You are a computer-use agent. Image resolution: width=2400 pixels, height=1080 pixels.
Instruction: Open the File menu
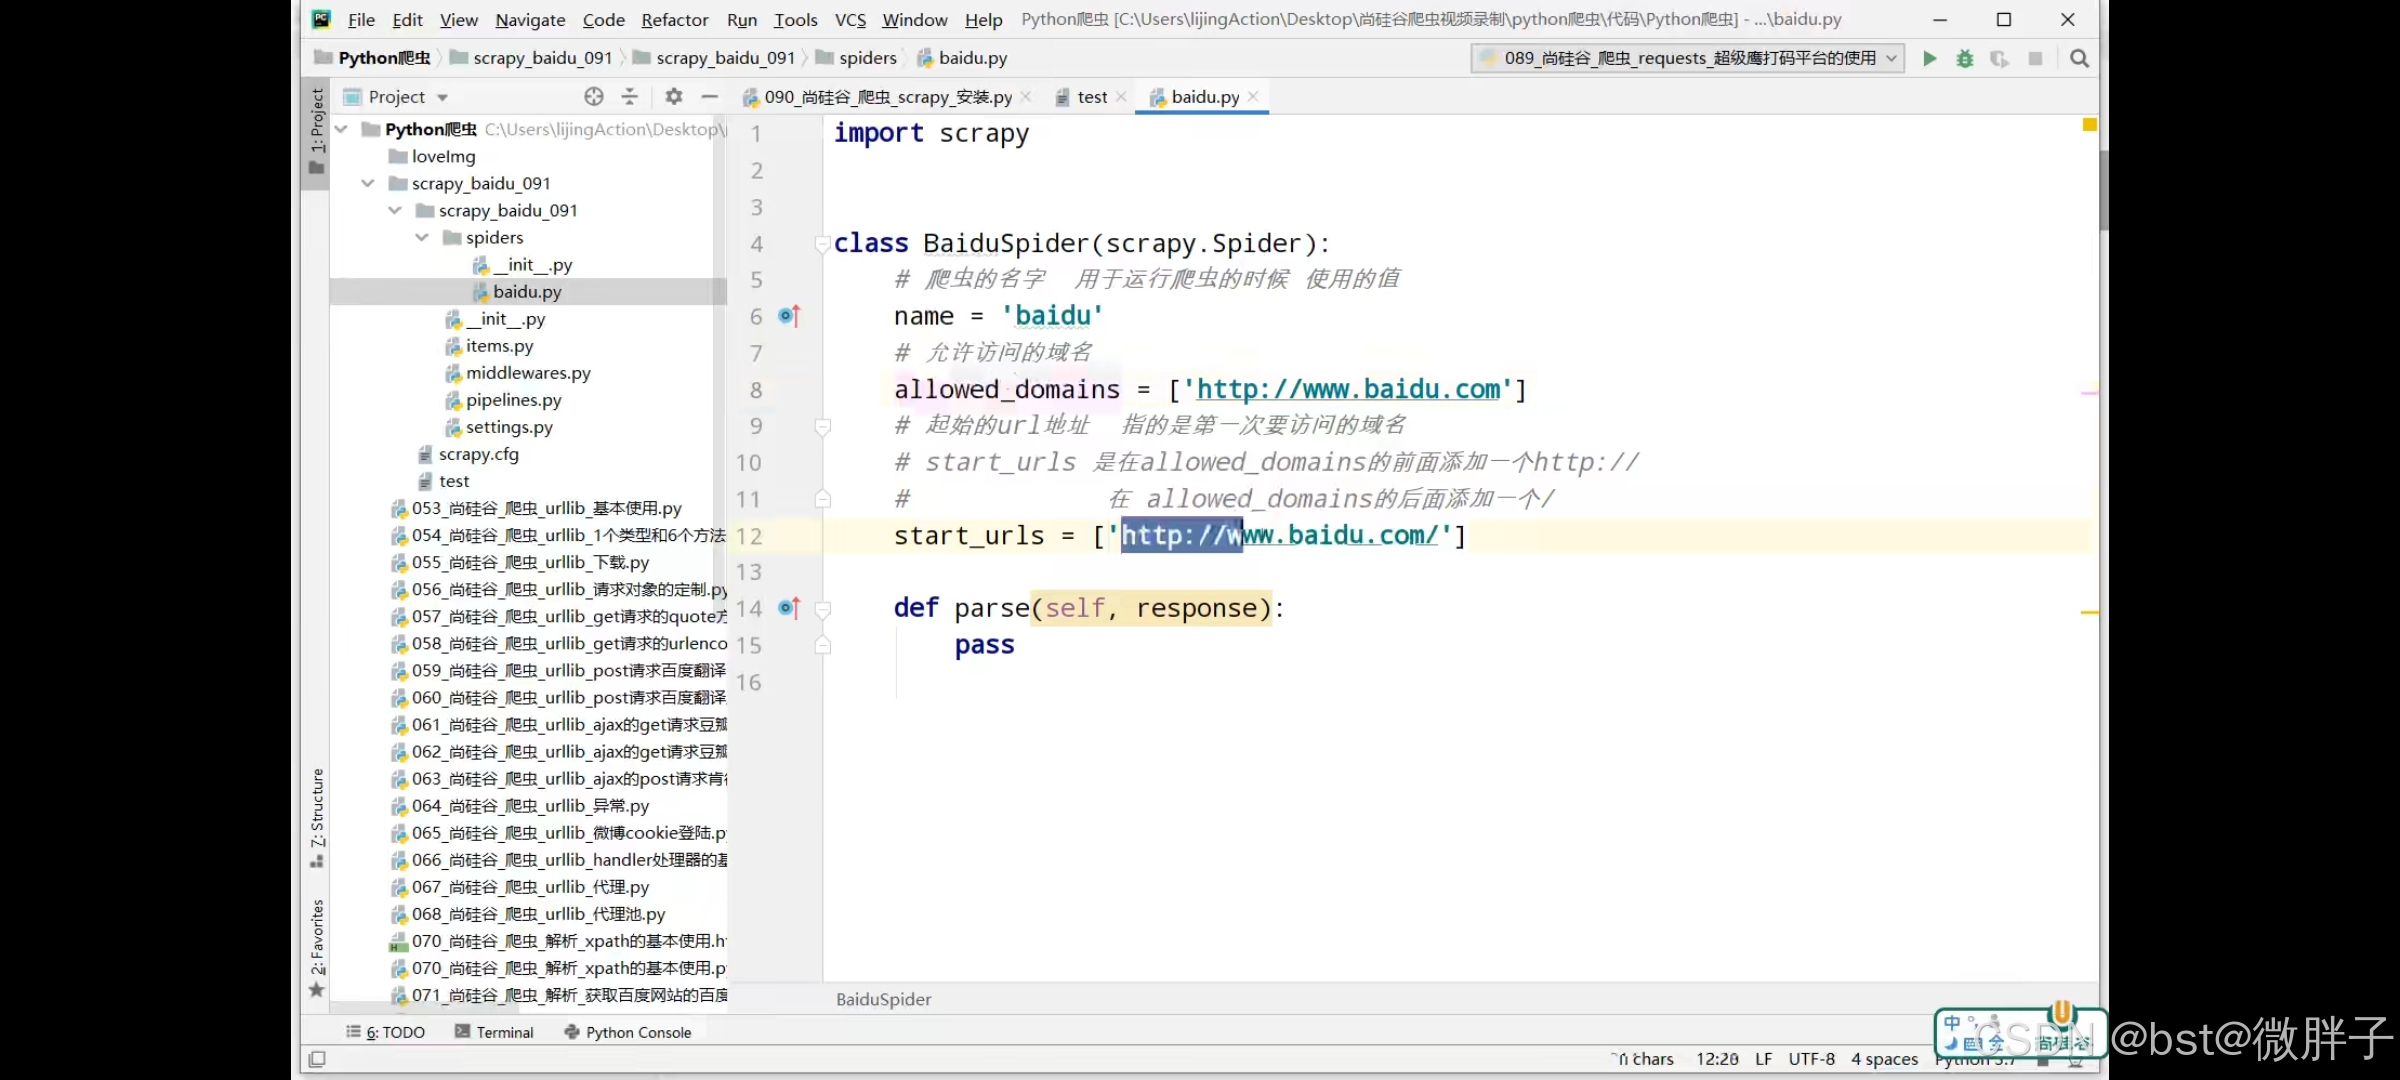[361, 20]
